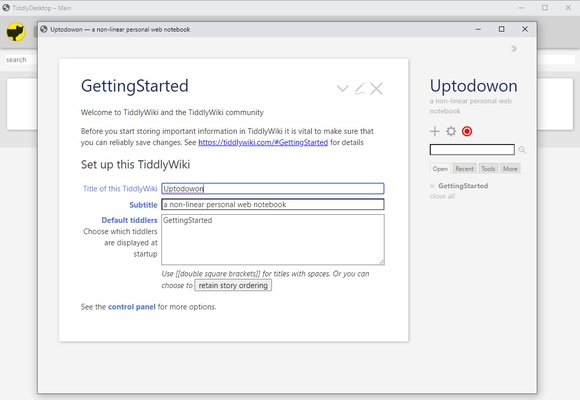Viewport: 580px width, 400px height.
Task: Click the TiddlyDesktop cat logo in Main window
Action: (16, 32)
